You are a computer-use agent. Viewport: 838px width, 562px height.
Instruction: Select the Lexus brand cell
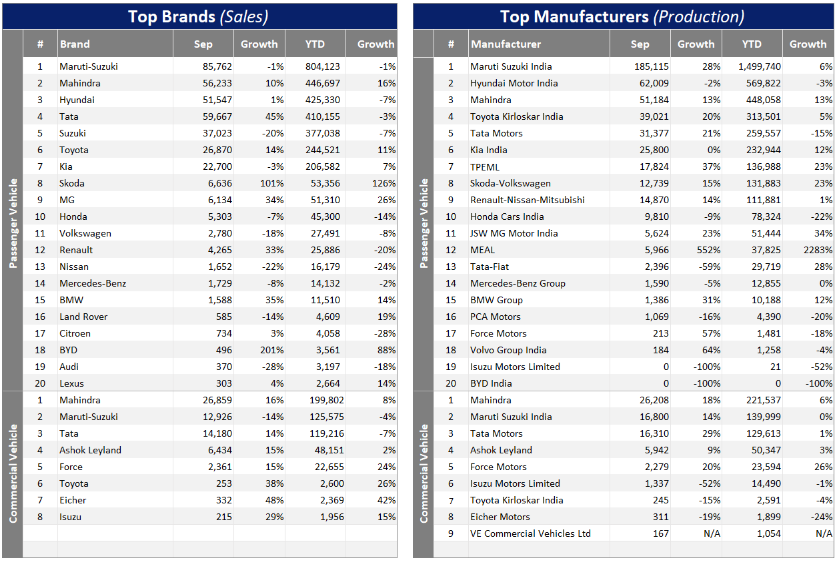(x=74, y=383)
